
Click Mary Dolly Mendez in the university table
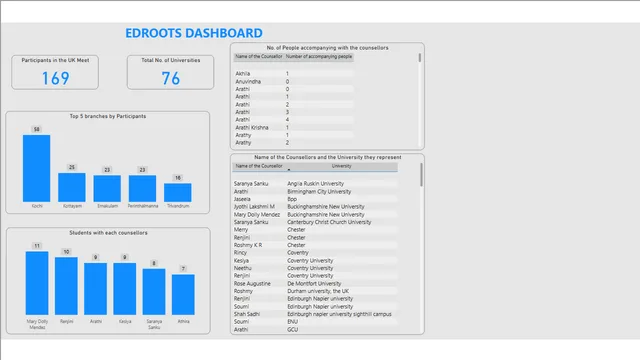pos(257,214)
